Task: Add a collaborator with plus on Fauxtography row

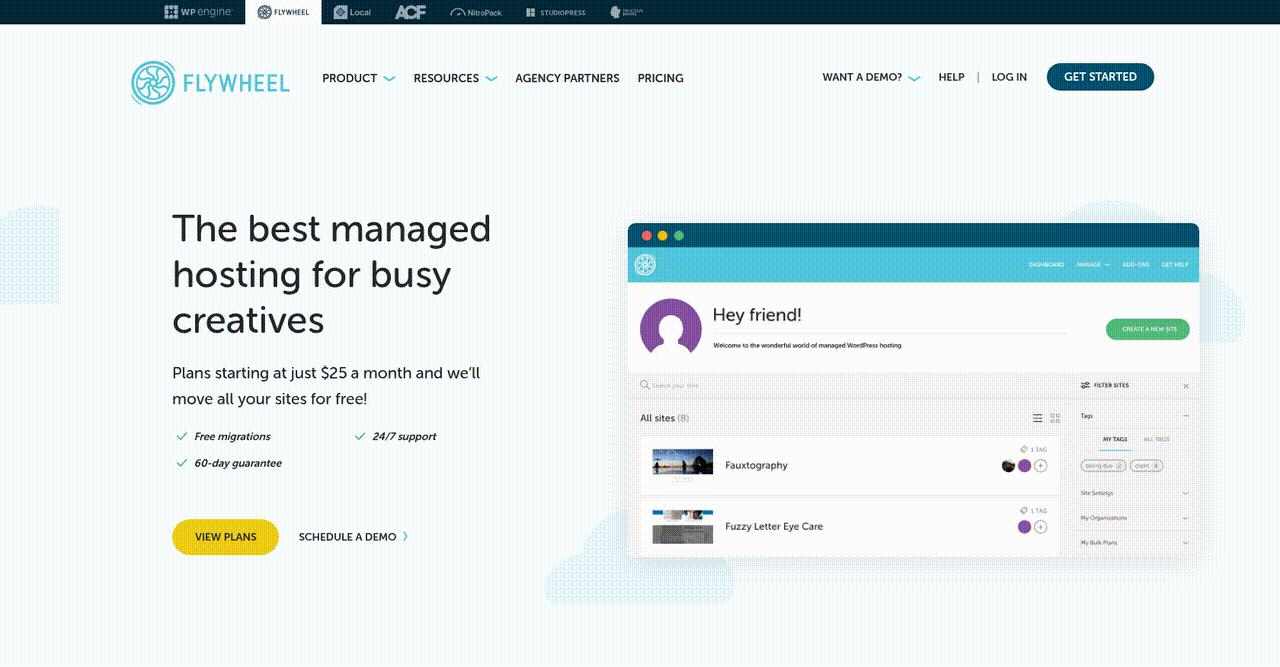Action: point(1041,466)
